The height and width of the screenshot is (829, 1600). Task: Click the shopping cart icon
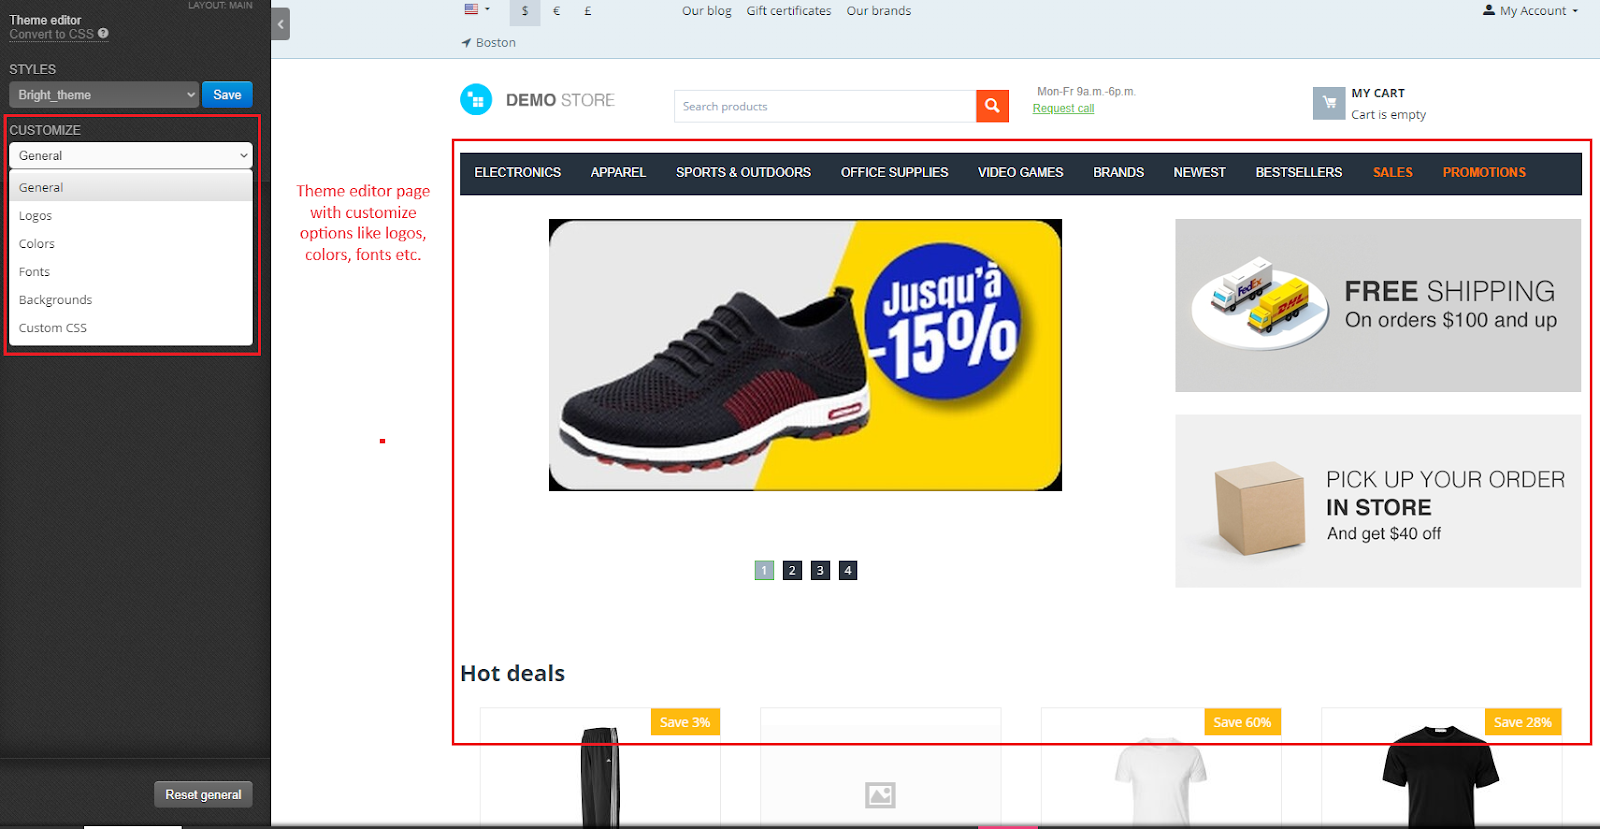tap(1329, 103)
